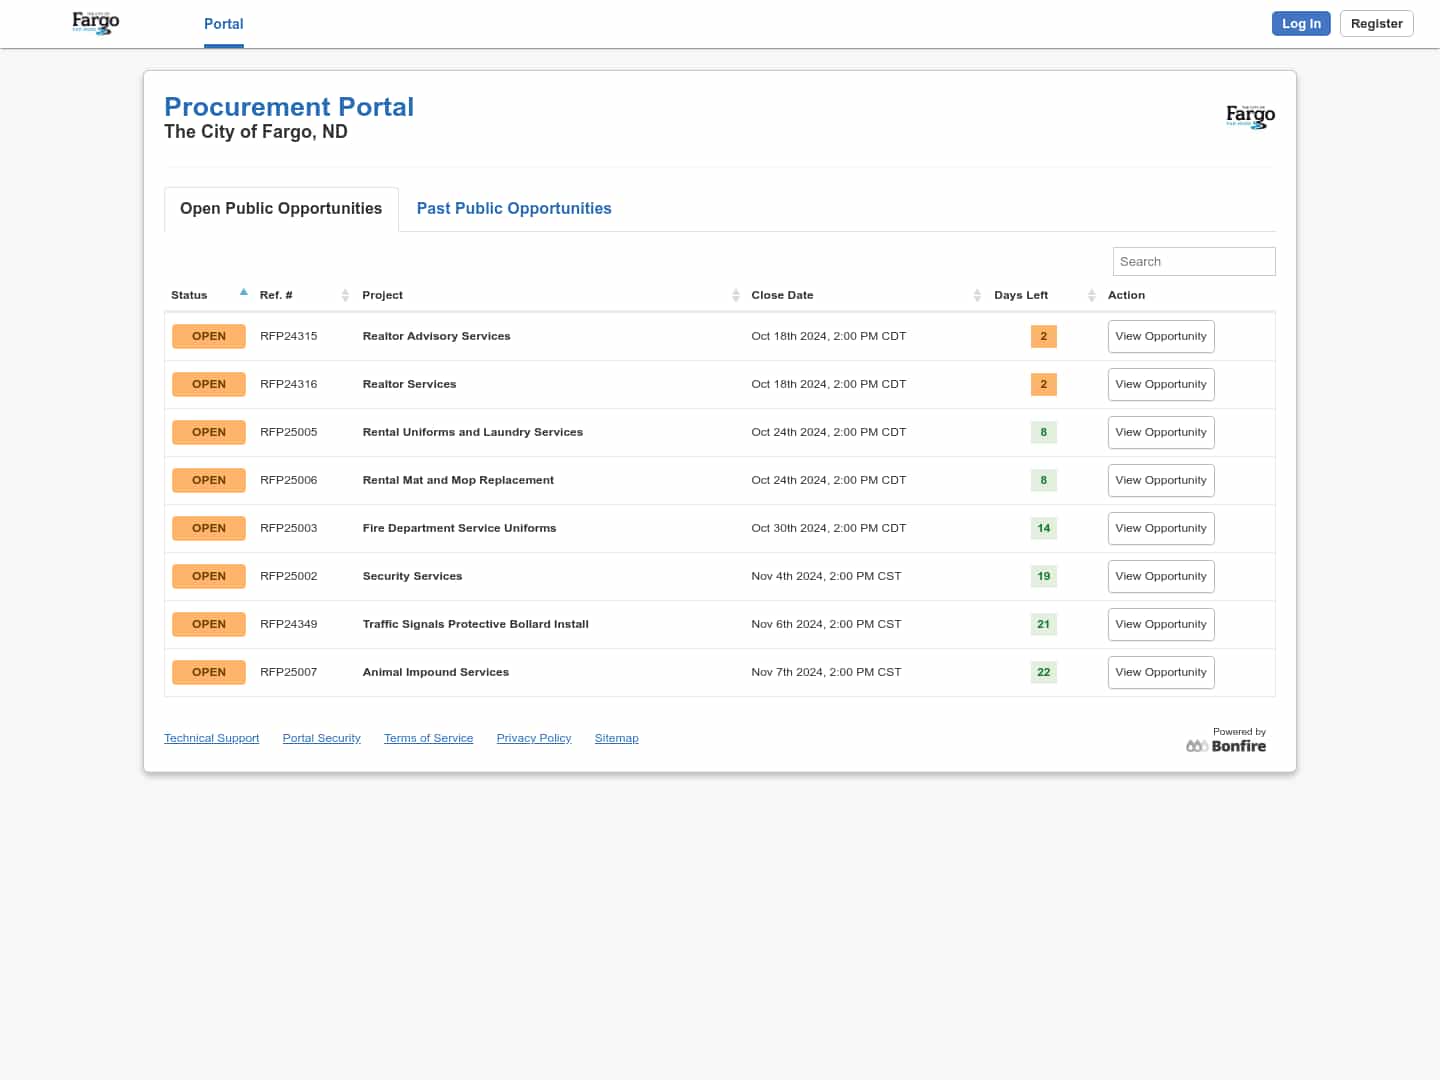Sort by Close Date column arrows
Image resolution: width=1440 pixels, height=1080 pixels.
coord(977,295)
